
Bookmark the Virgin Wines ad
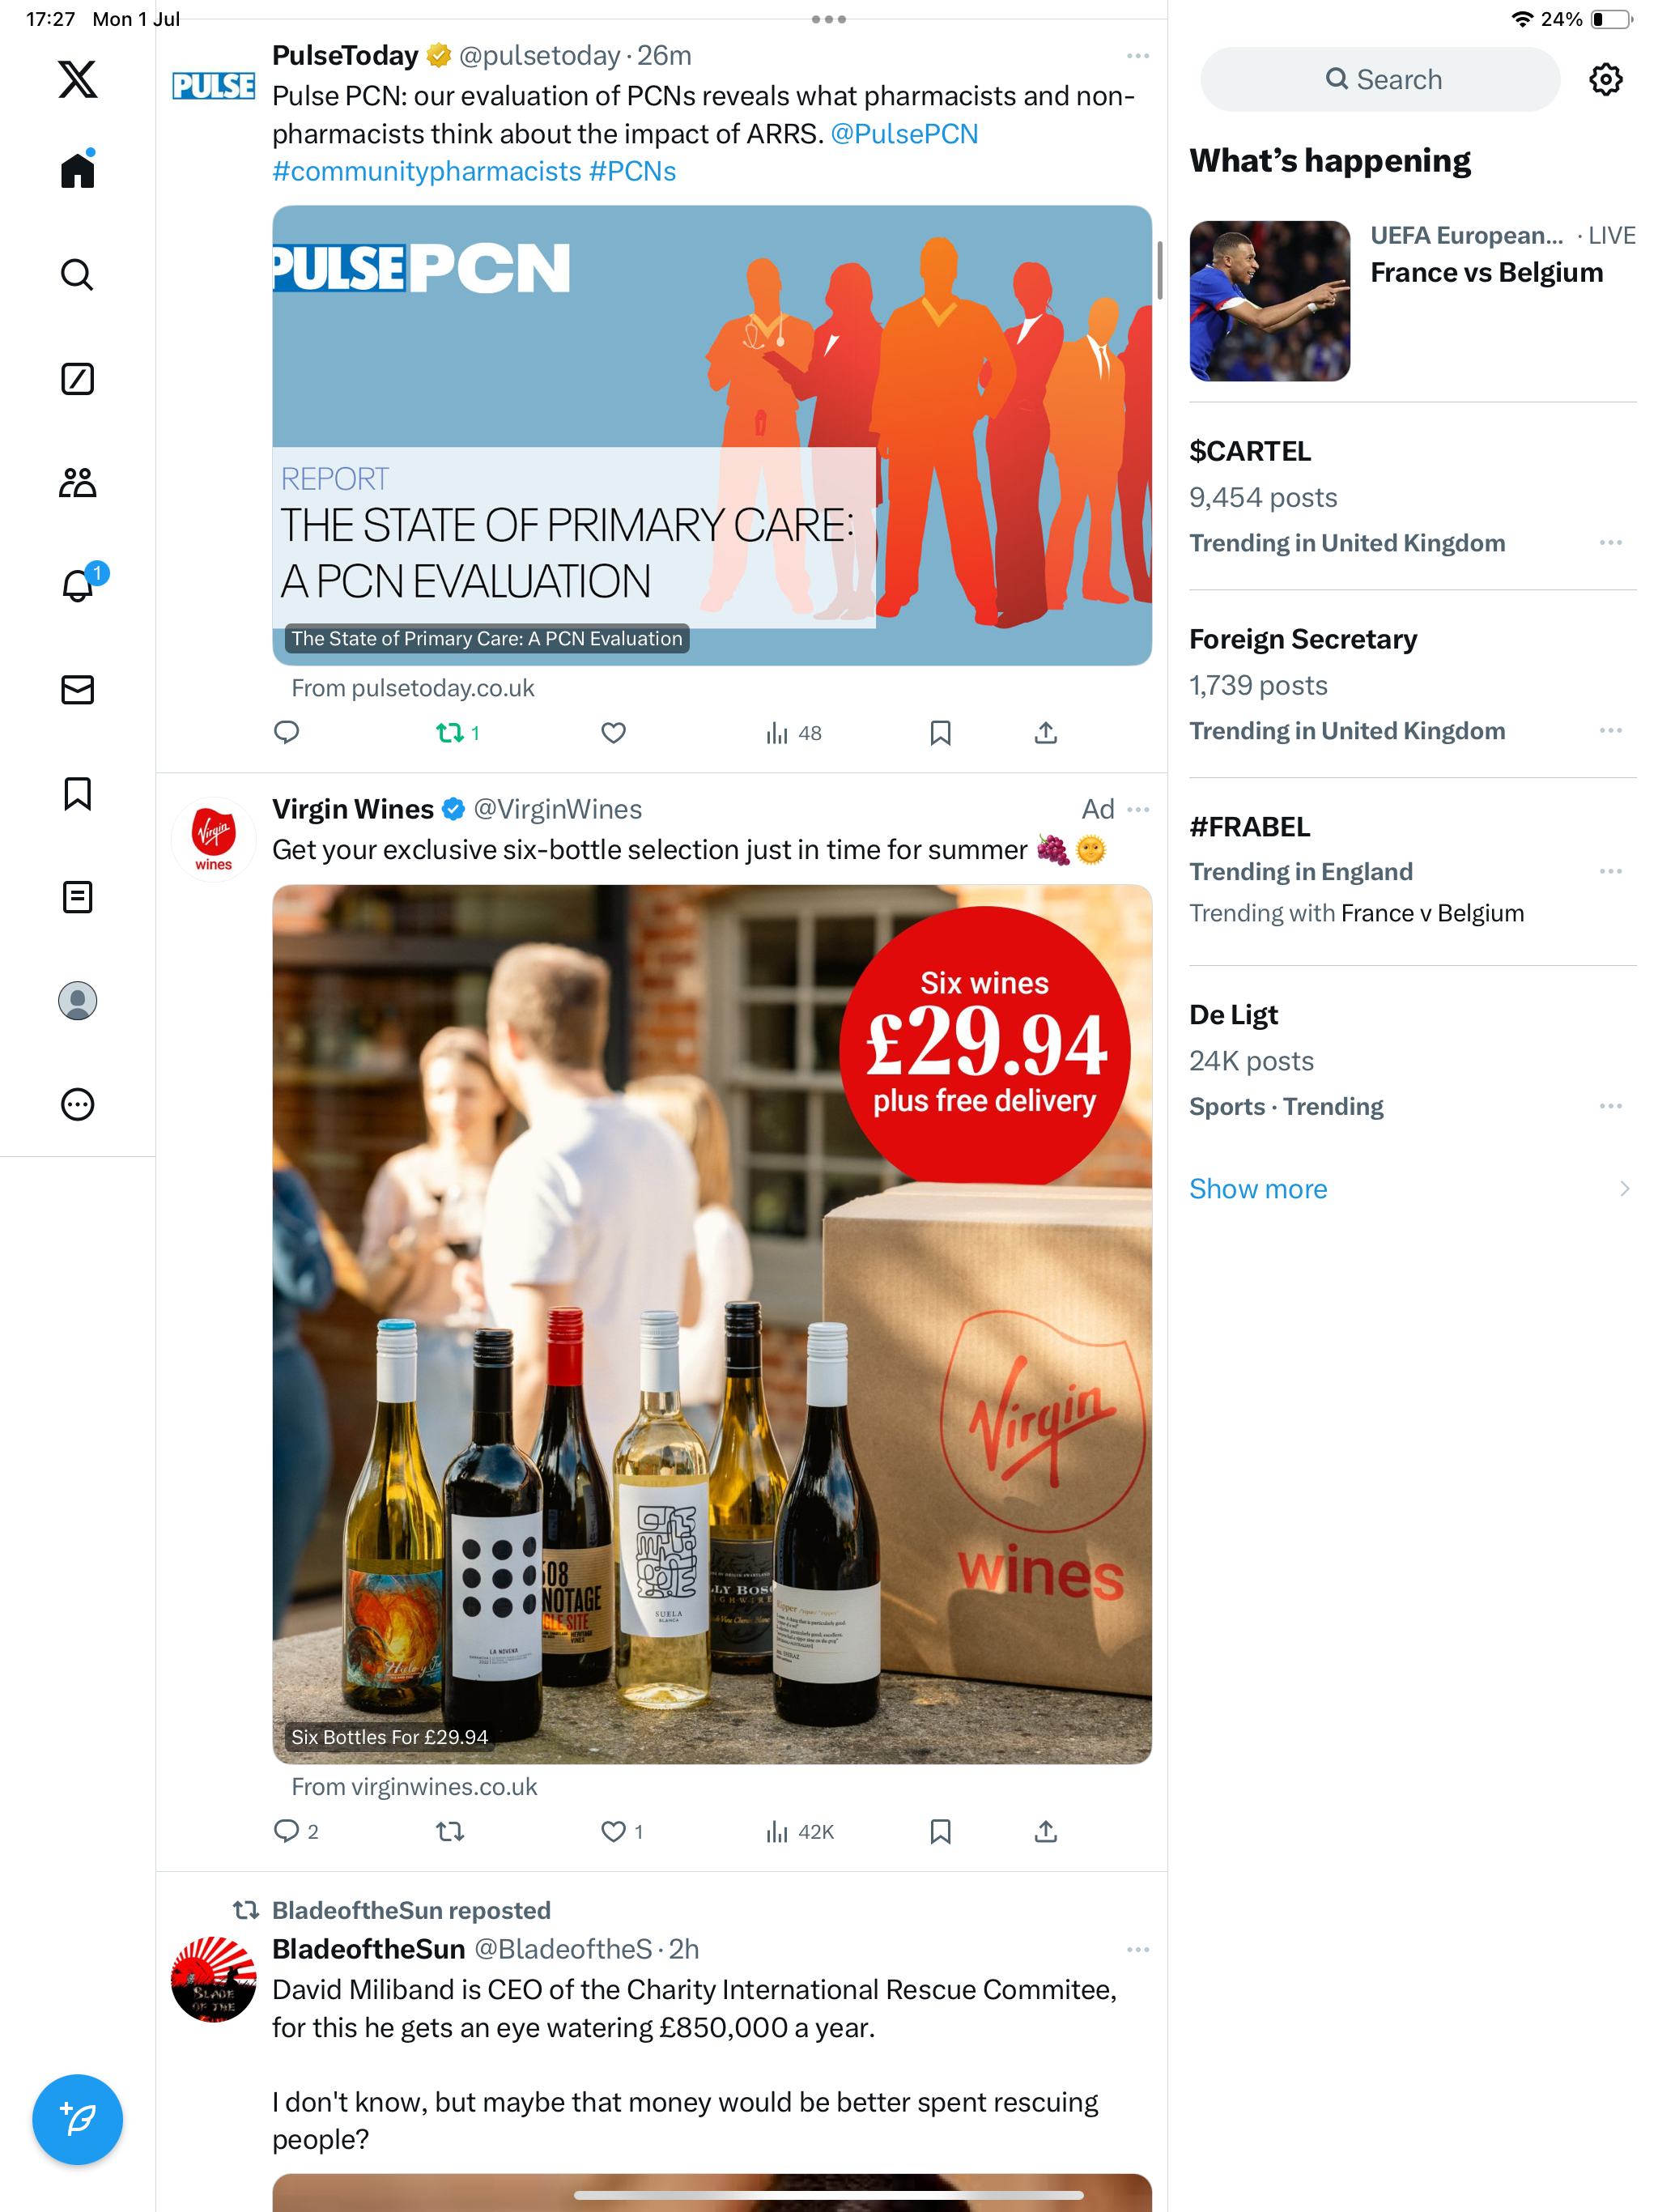coord(940,1831)
